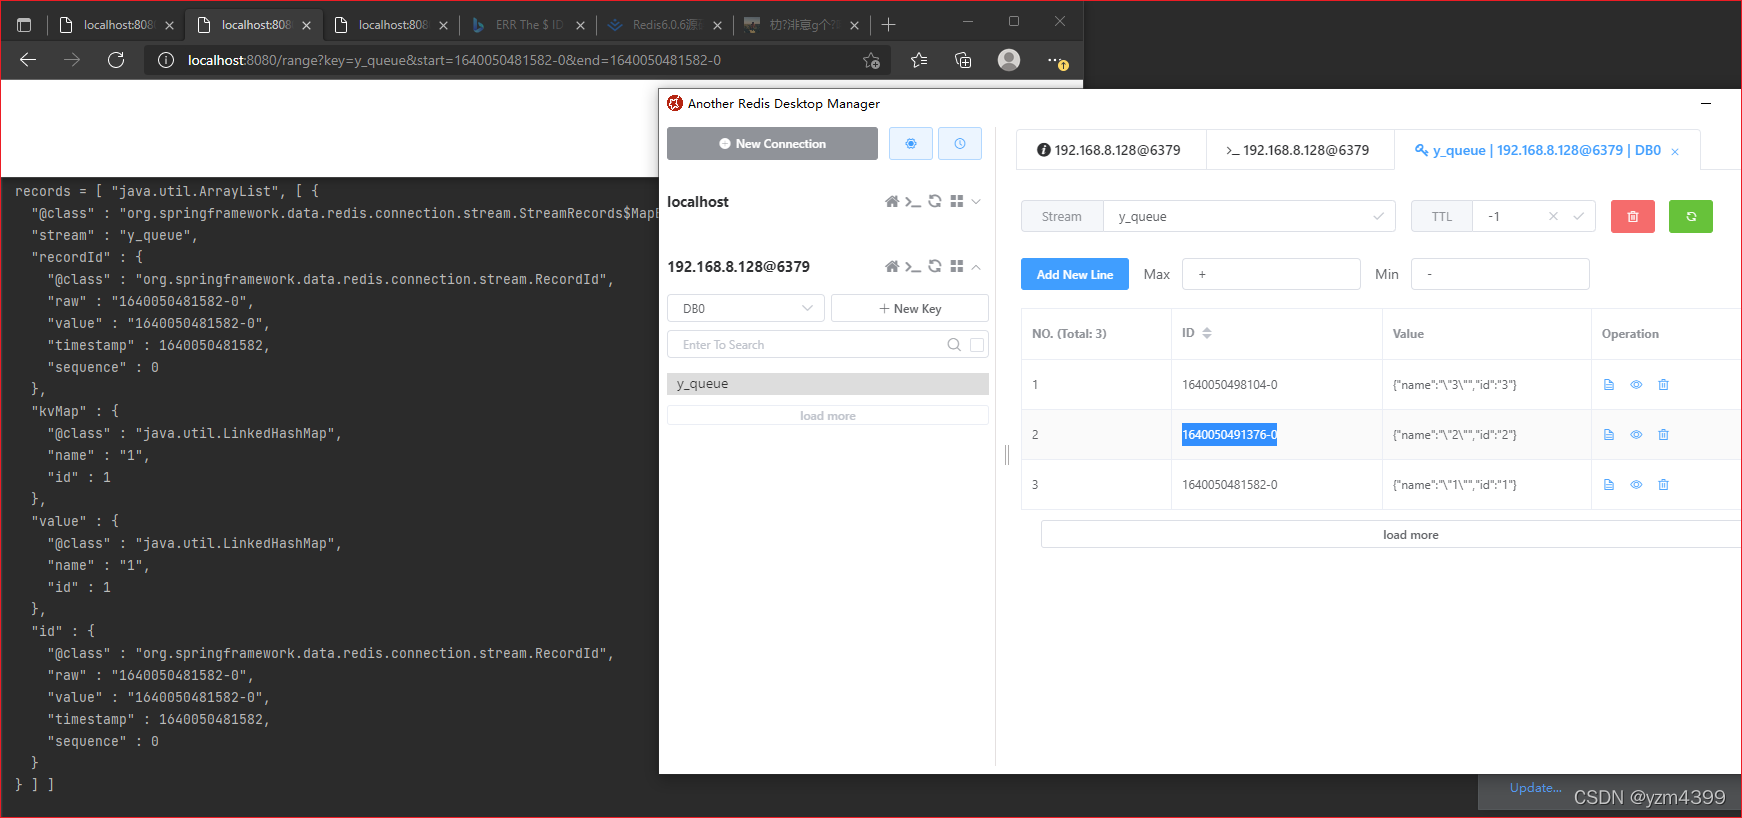Click the Update link in the status bar
Image resolution: width=1742 pixels, height=818 pixels.
(1535, 788)
